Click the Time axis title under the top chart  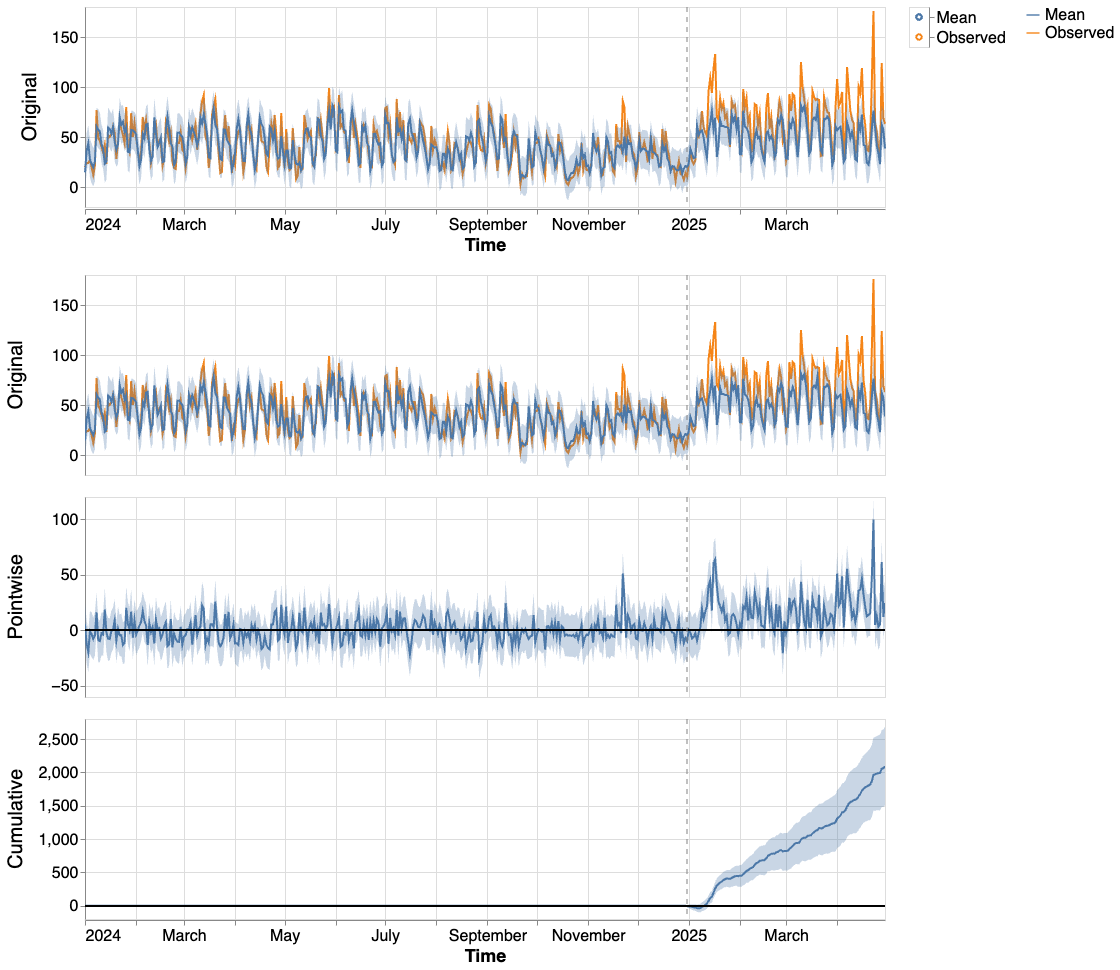click(485, 245)
